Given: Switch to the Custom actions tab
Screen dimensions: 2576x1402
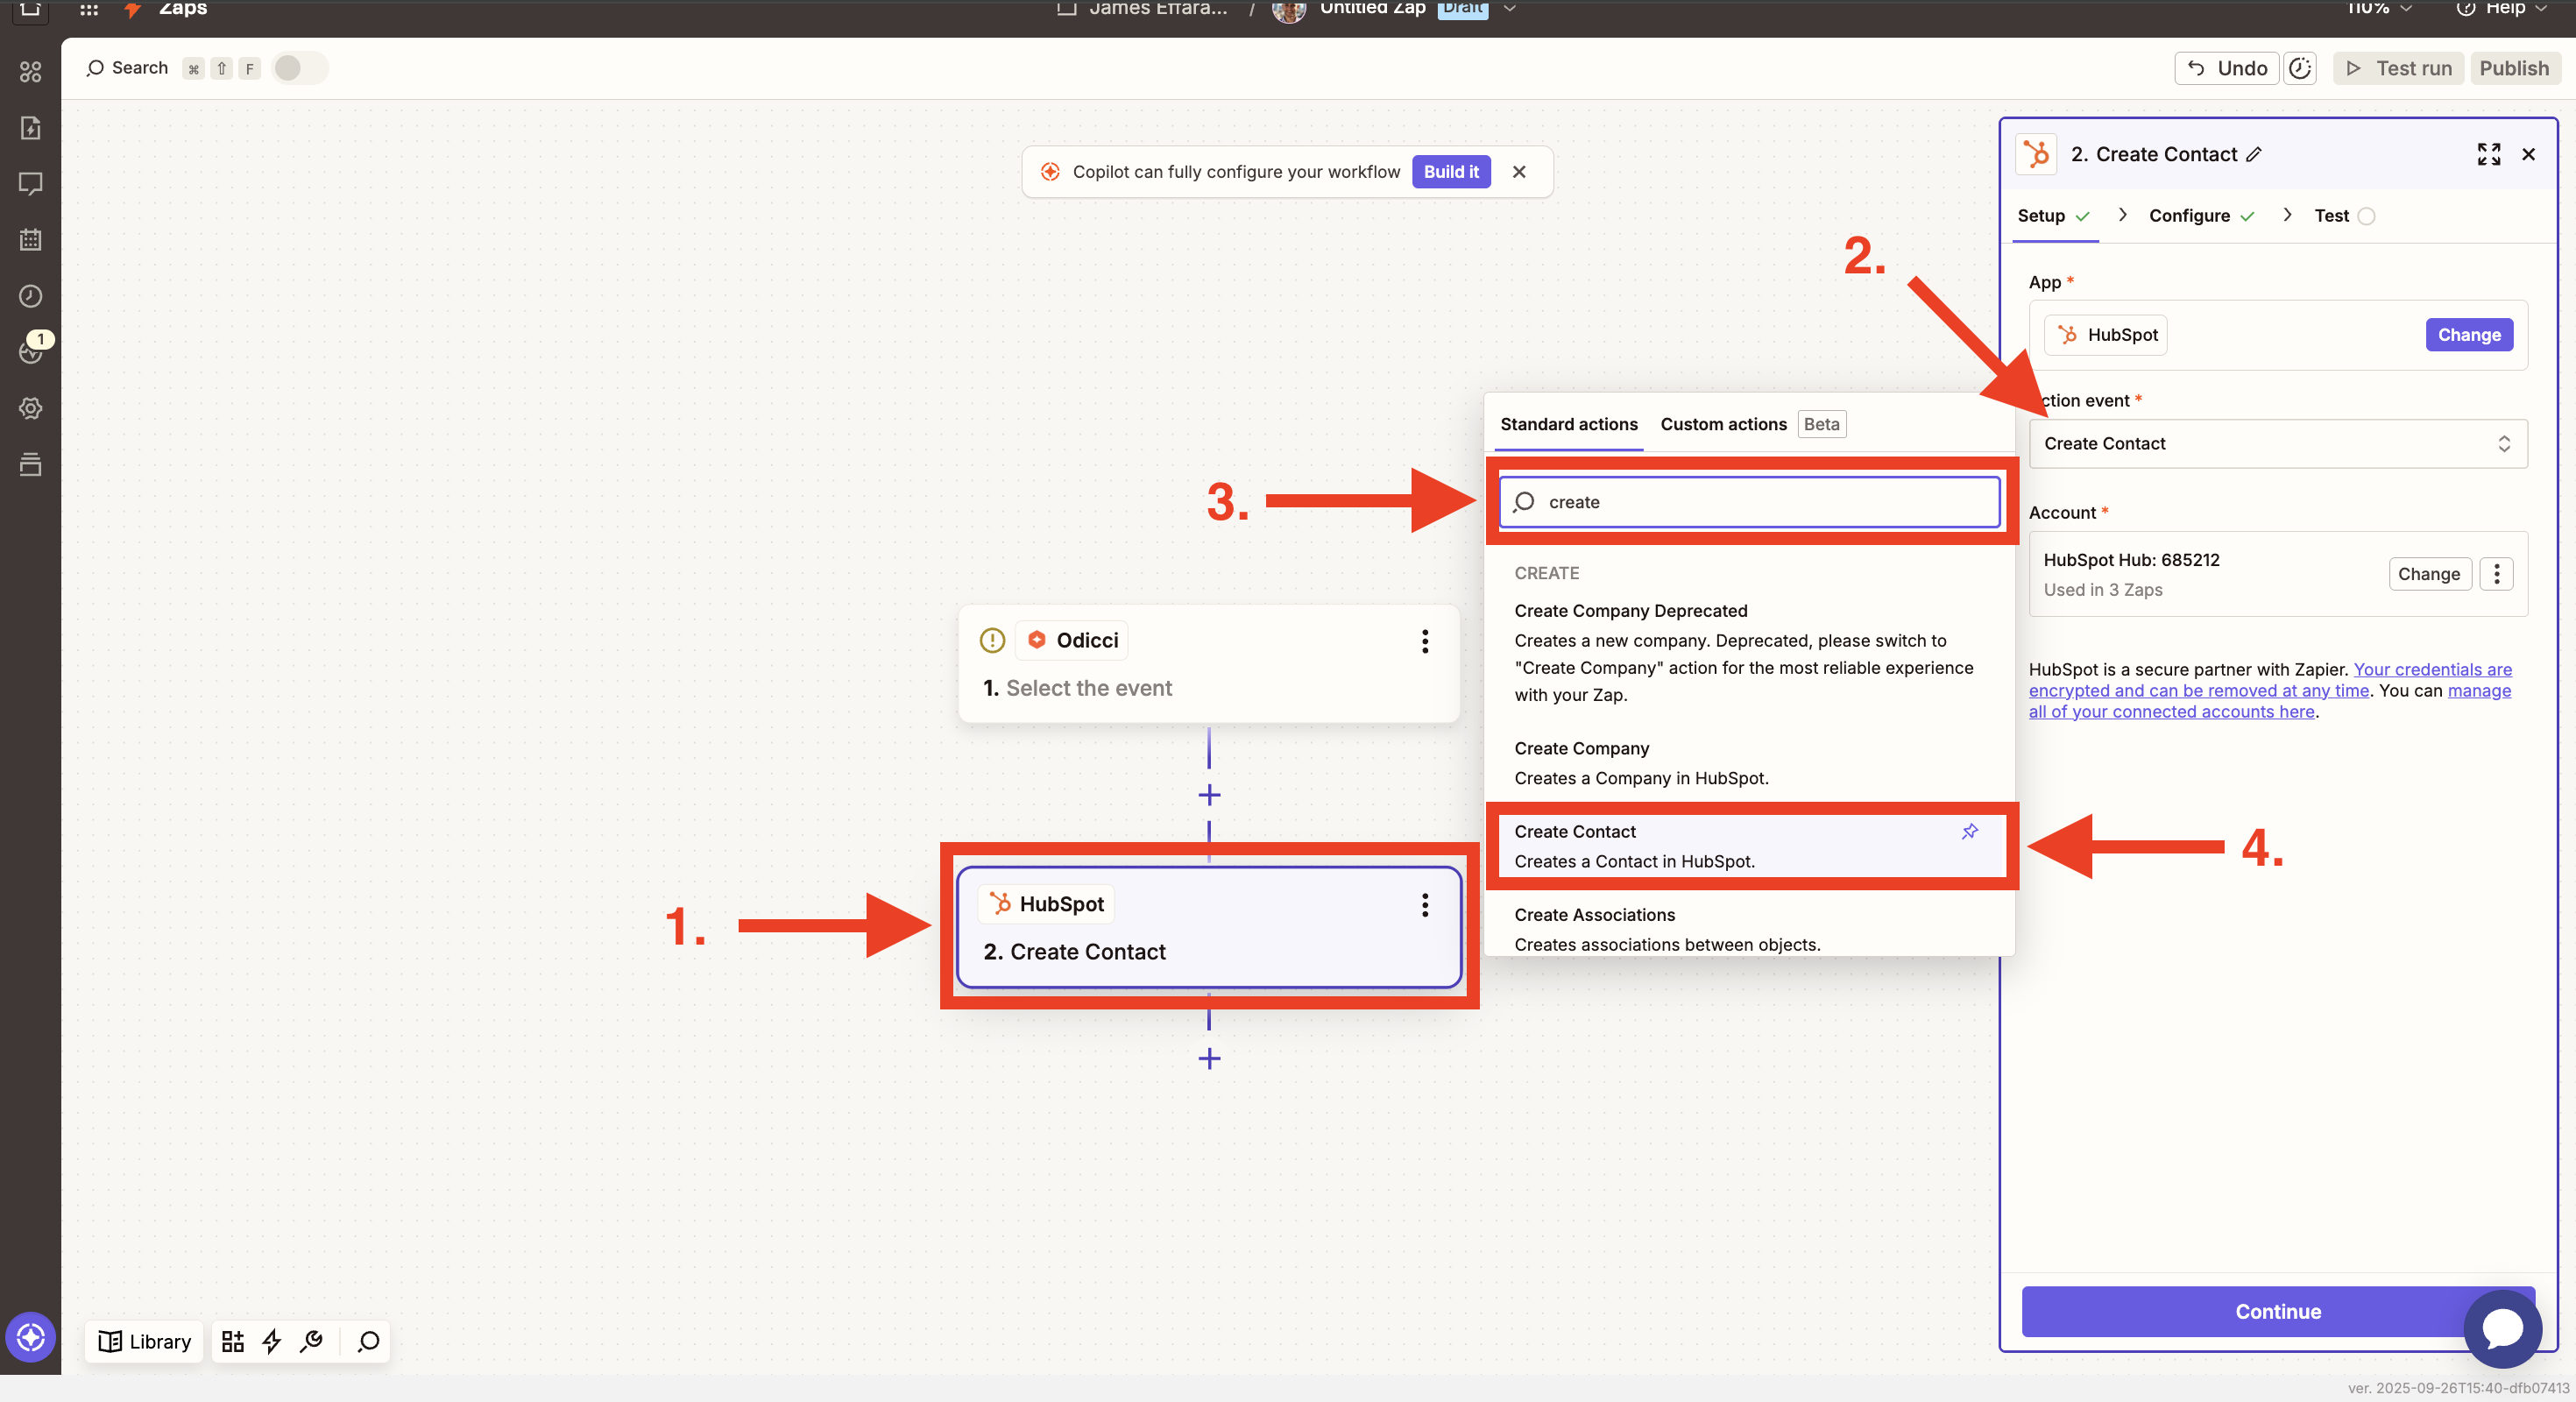Looking at the screenshot, I should tap(1722, 424).
